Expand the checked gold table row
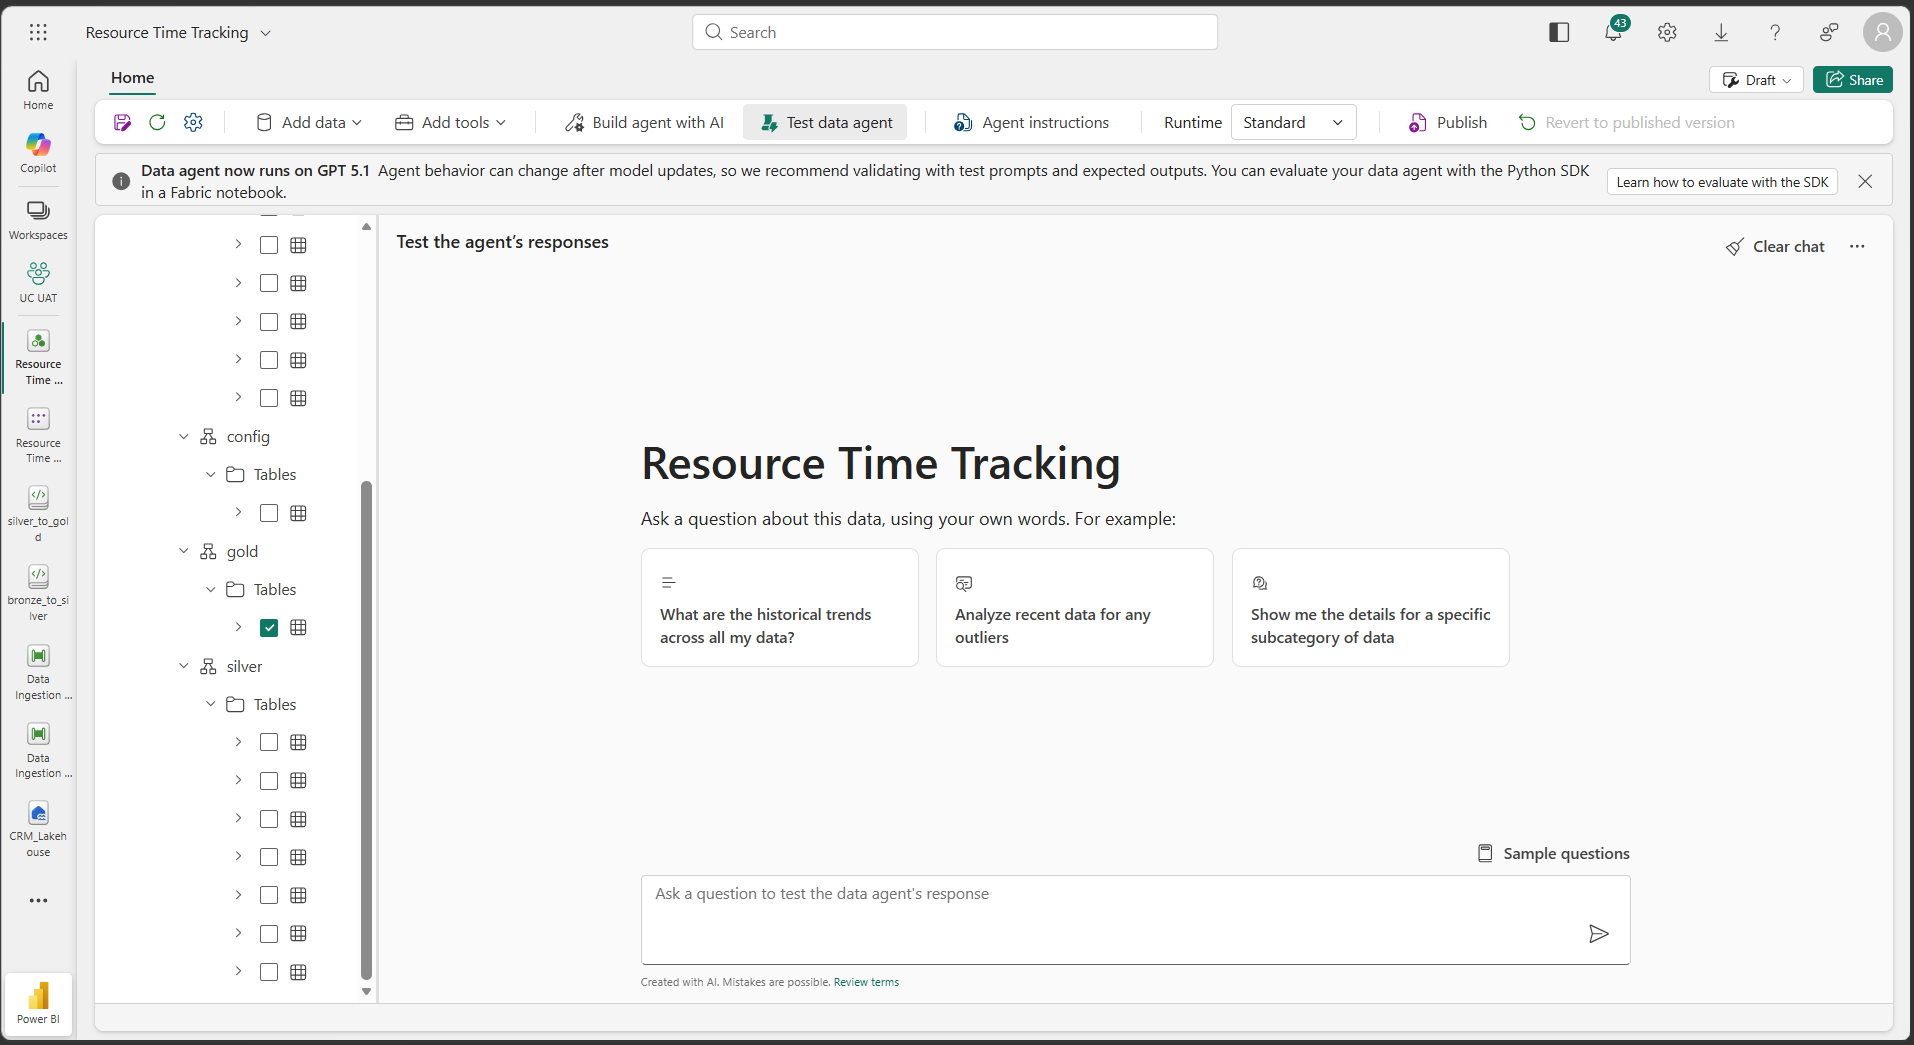Image resolution: width=1914 pixels, height=1045 pixels. tap(238, 627)
